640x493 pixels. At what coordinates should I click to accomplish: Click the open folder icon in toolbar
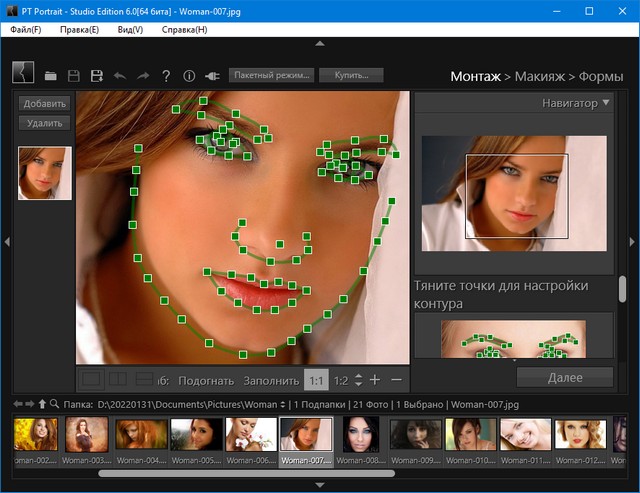click(x=50, y=76)
